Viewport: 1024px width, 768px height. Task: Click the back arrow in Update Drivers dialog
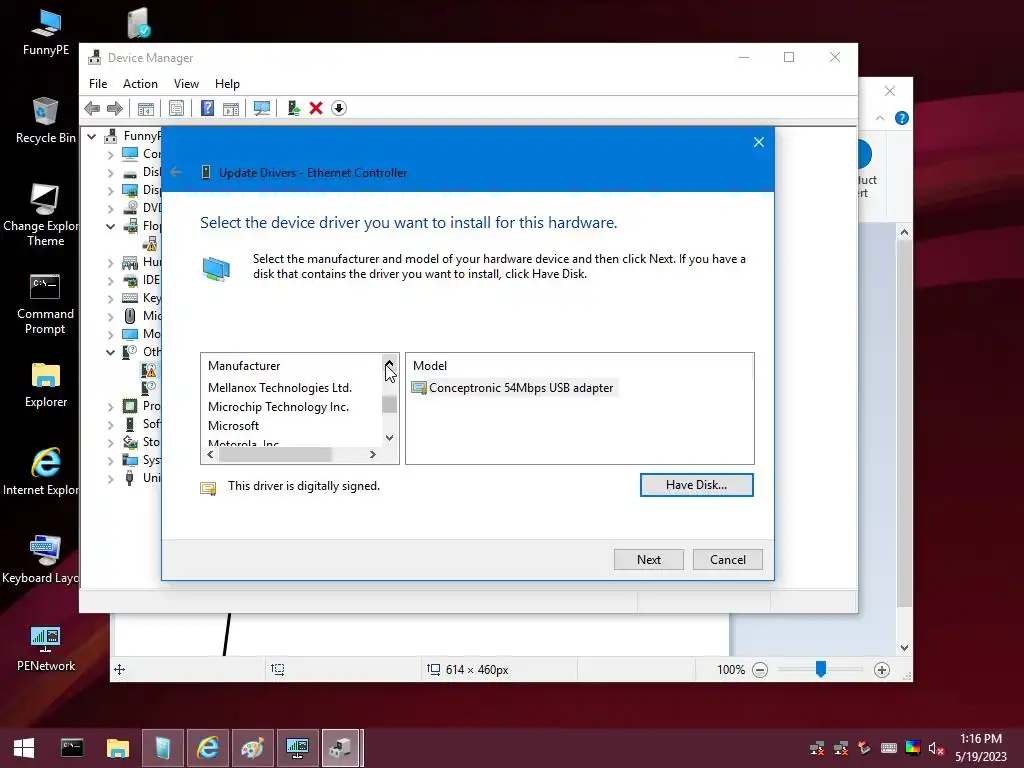tap(176, 172)
